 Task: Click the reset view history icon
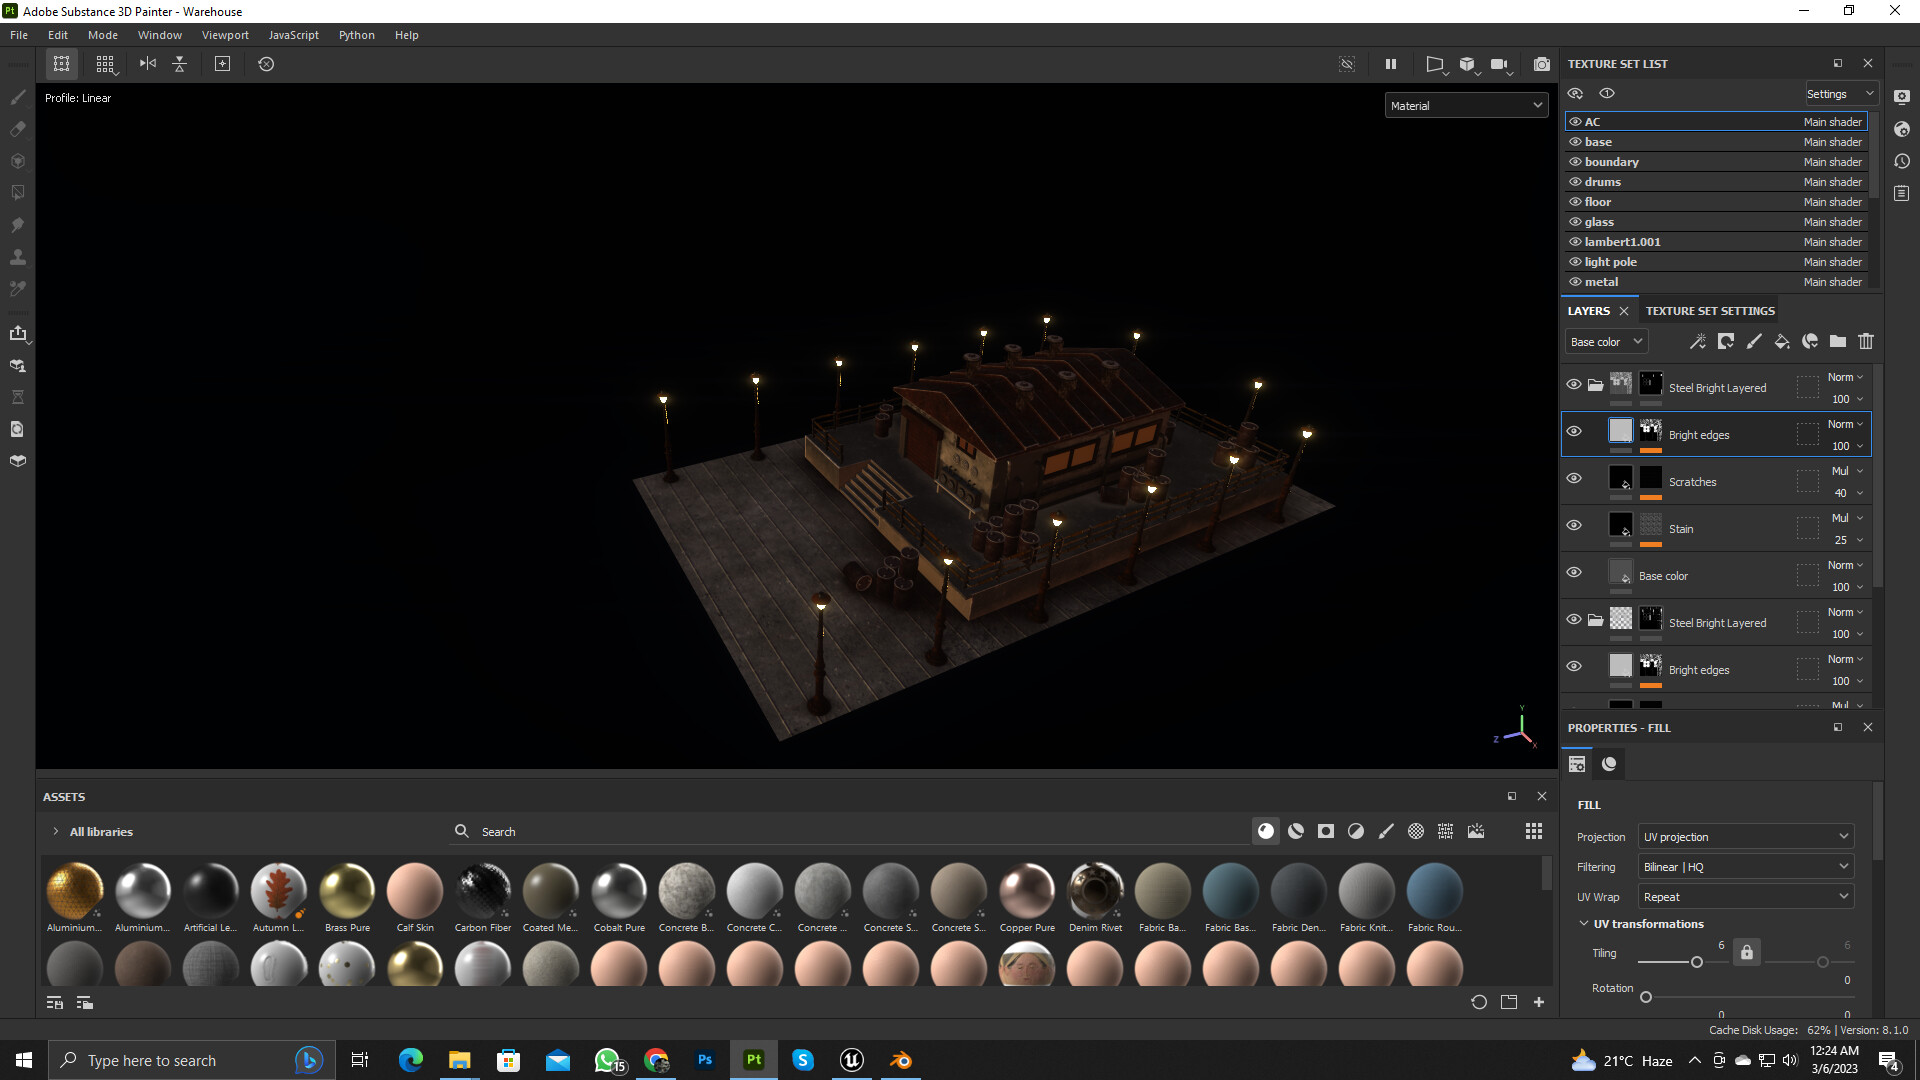pos(266,64)
